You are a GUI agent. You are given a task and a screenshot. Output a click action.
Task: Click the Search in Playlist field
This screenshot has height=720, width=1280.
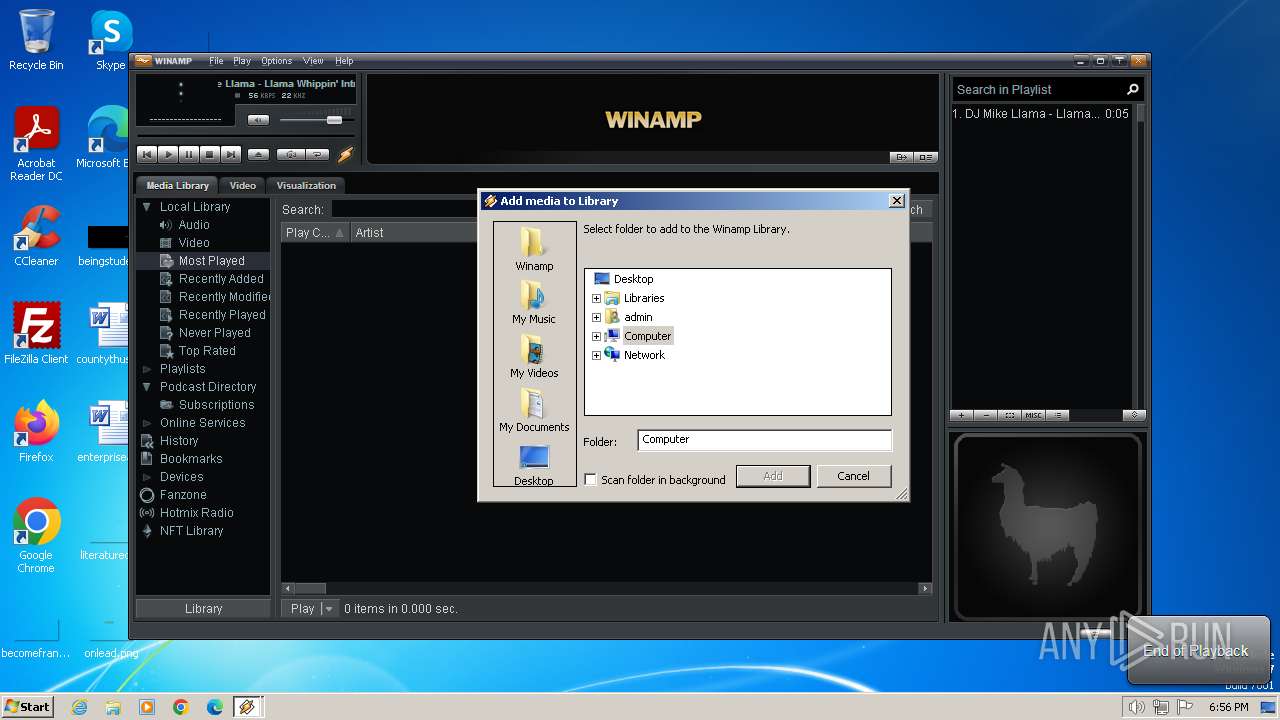click(1038, 89)
